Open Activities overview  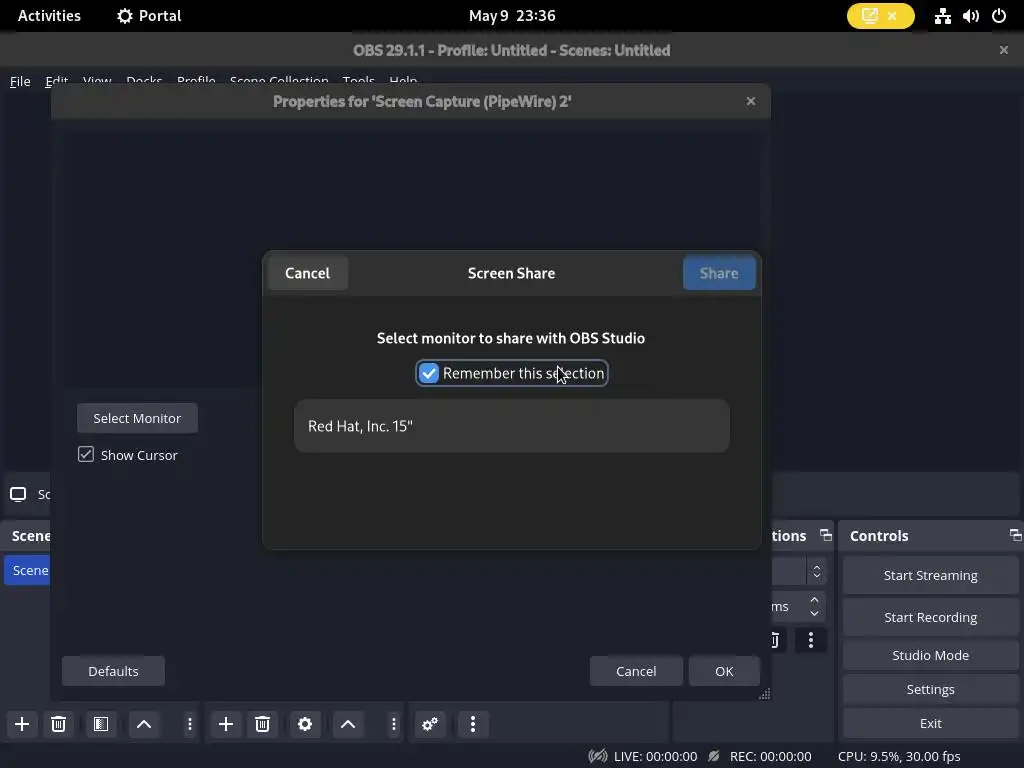tap(50, 16)
